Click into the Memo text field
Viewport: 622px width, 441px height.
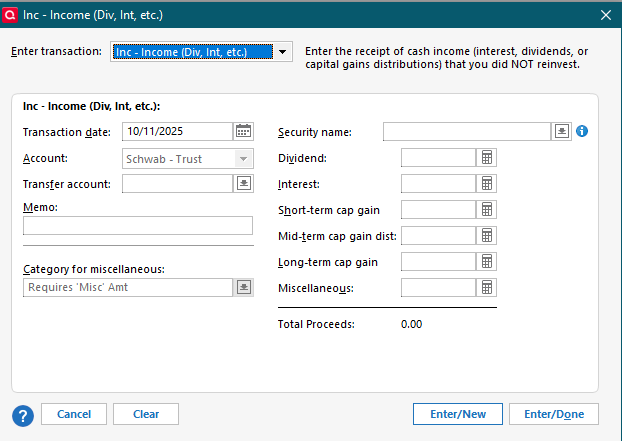[138, 226]
